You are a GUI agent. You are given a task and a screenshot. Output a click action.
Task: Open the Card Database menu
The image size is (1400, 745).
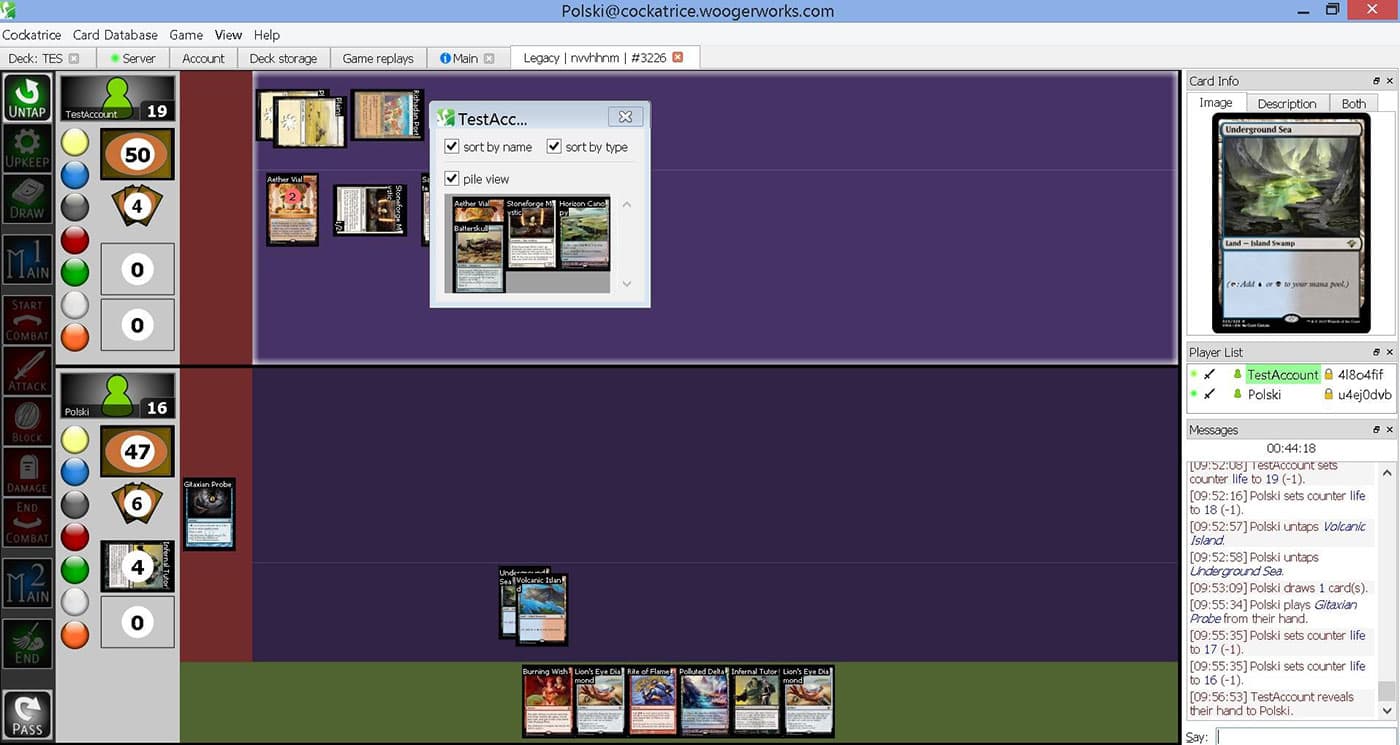115,34
